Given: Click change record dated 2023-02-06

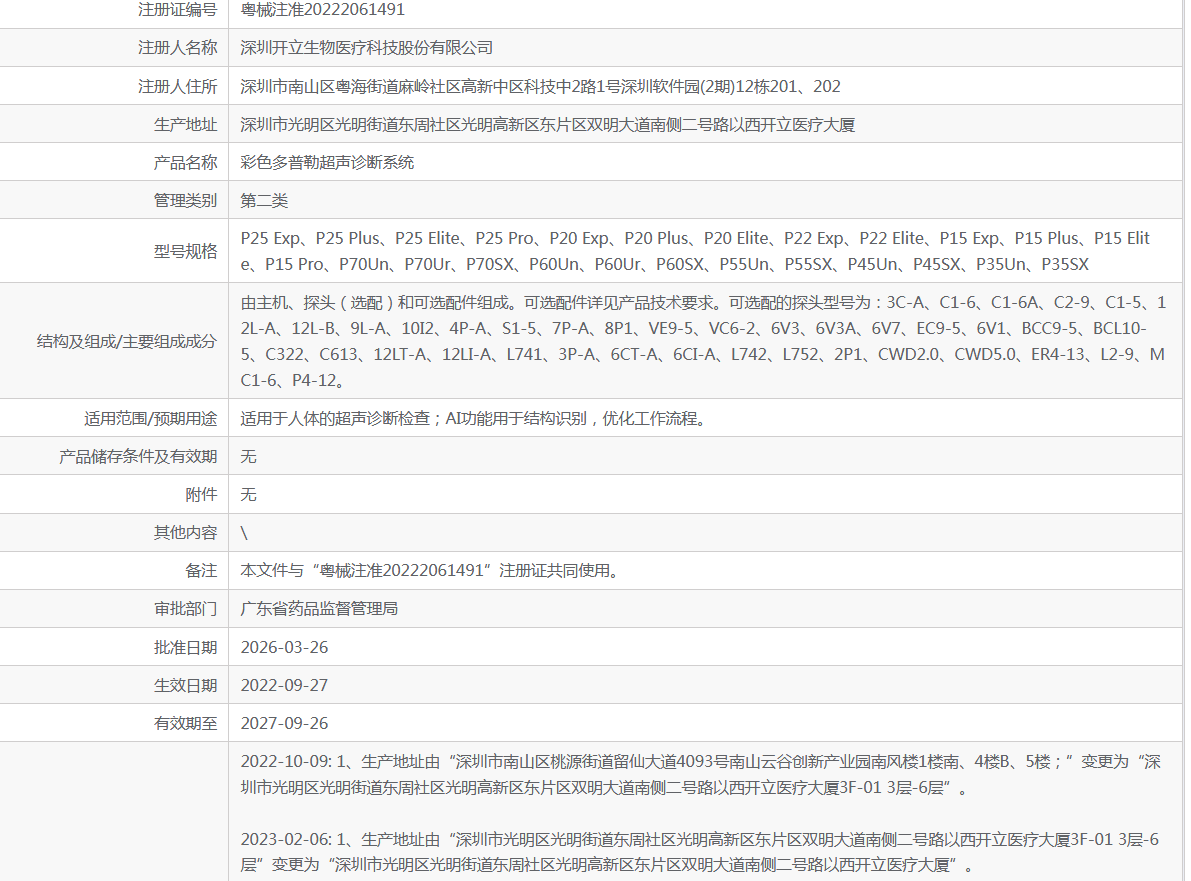Looking at the screenshot, I should coord(700,851).
